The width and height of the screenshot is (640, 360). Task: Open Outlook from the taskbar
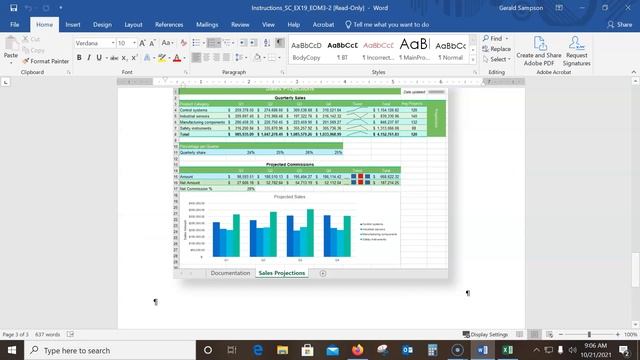(407, 350)
